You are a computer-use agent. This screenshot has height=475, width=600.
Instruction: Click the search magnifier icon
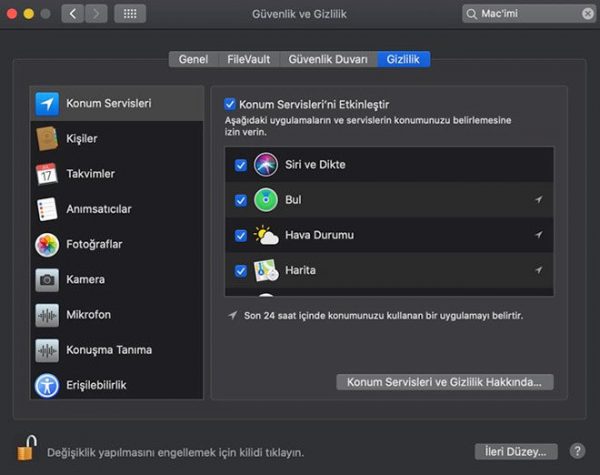[471, 14]
